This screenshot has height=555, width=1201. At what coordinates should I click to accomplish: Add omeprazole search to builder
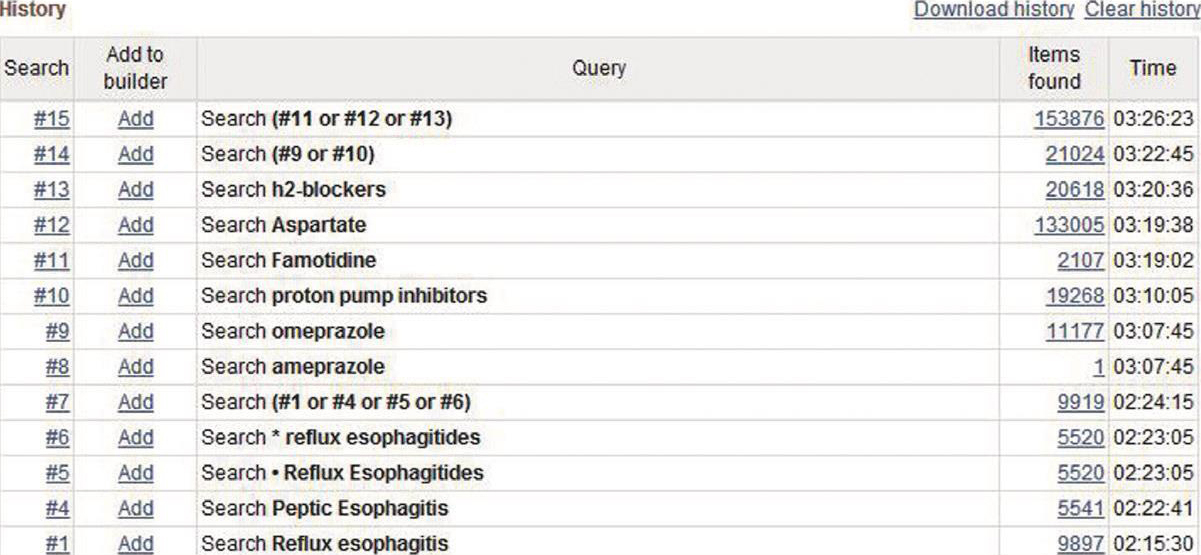coord(135,331)
